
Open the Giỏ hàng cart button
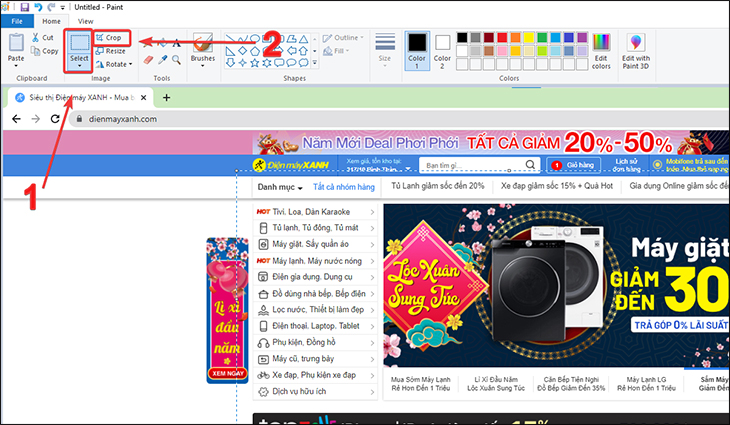coord(574,165)
